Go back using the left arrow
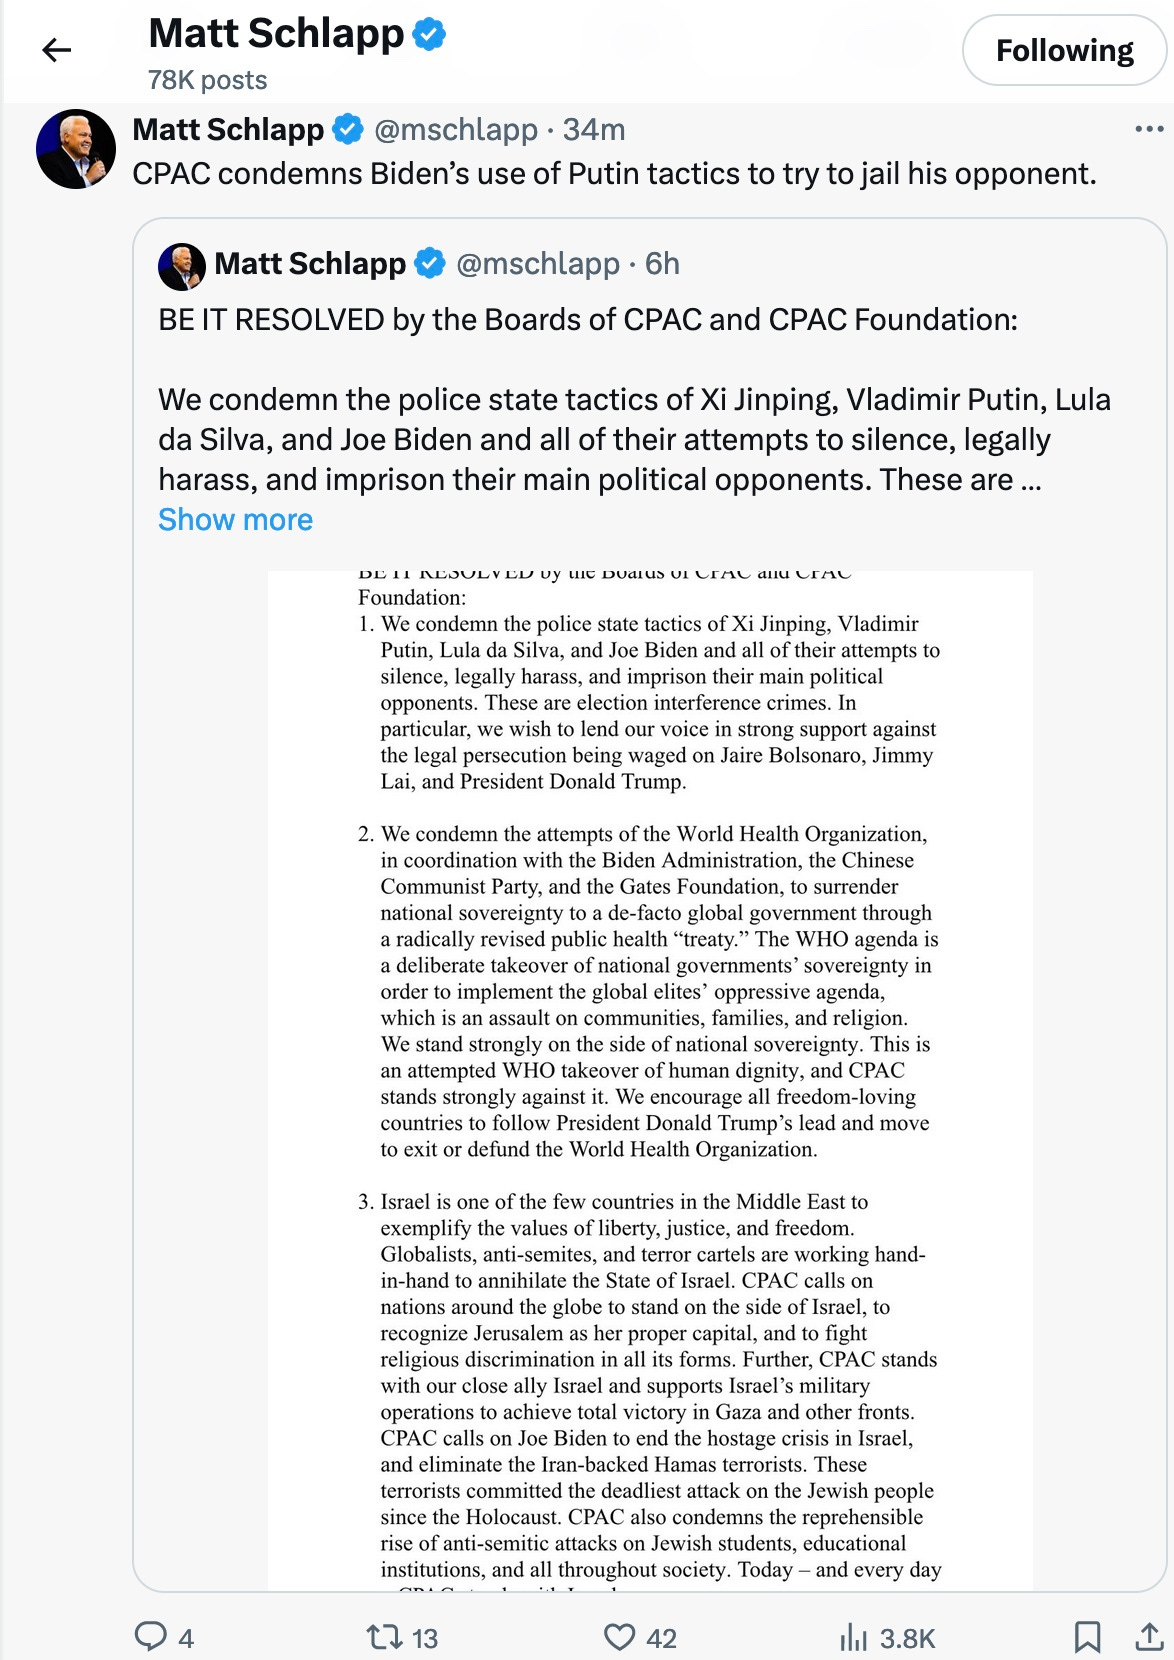 [x=57, y=50]
